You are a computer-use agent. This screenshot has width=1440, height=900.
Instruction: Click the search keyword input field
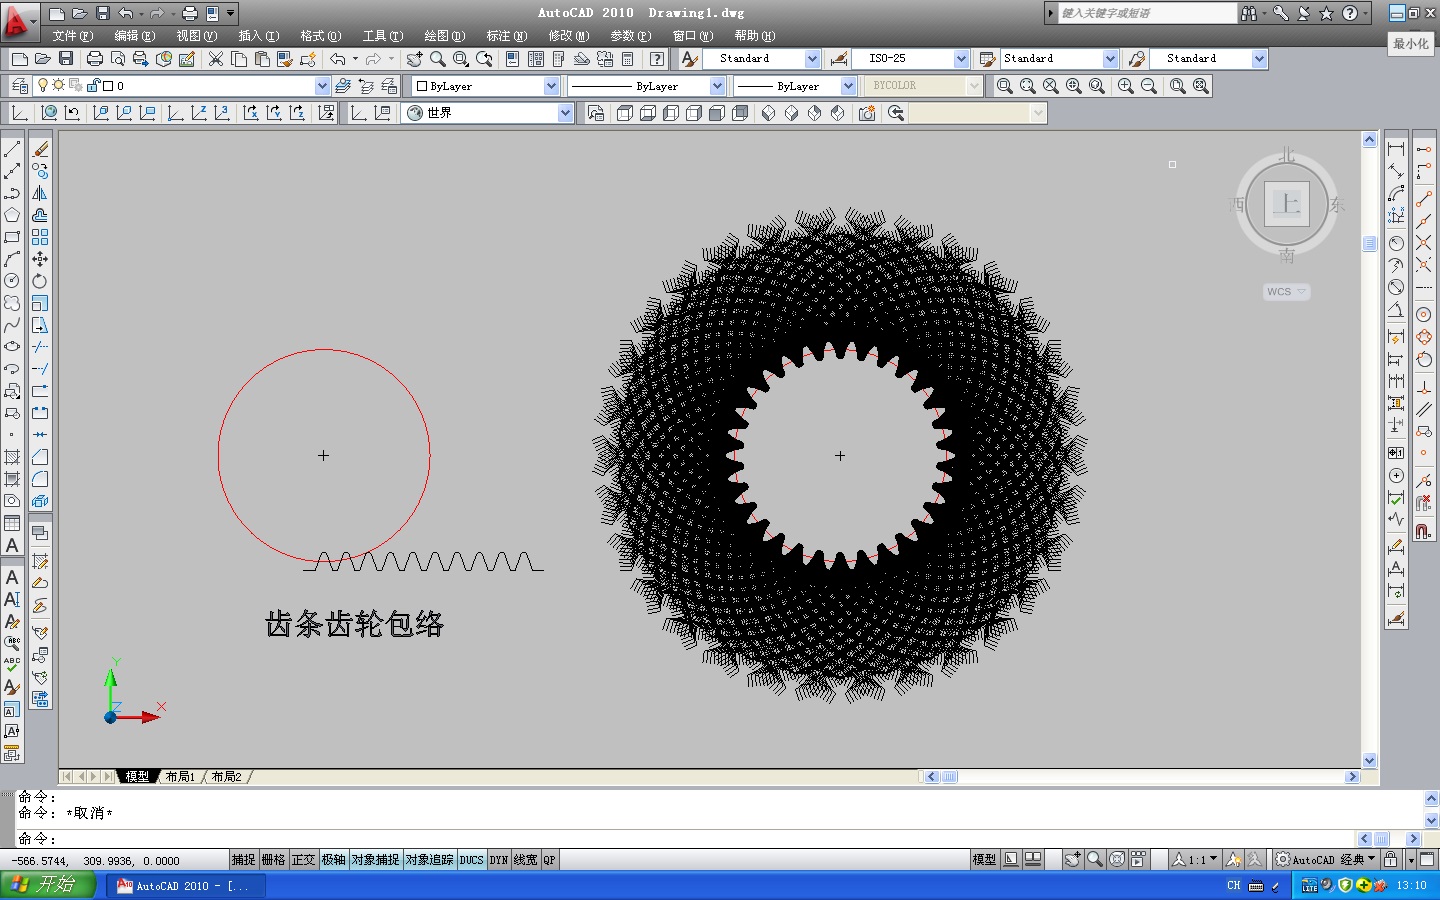pos(1147,13)
